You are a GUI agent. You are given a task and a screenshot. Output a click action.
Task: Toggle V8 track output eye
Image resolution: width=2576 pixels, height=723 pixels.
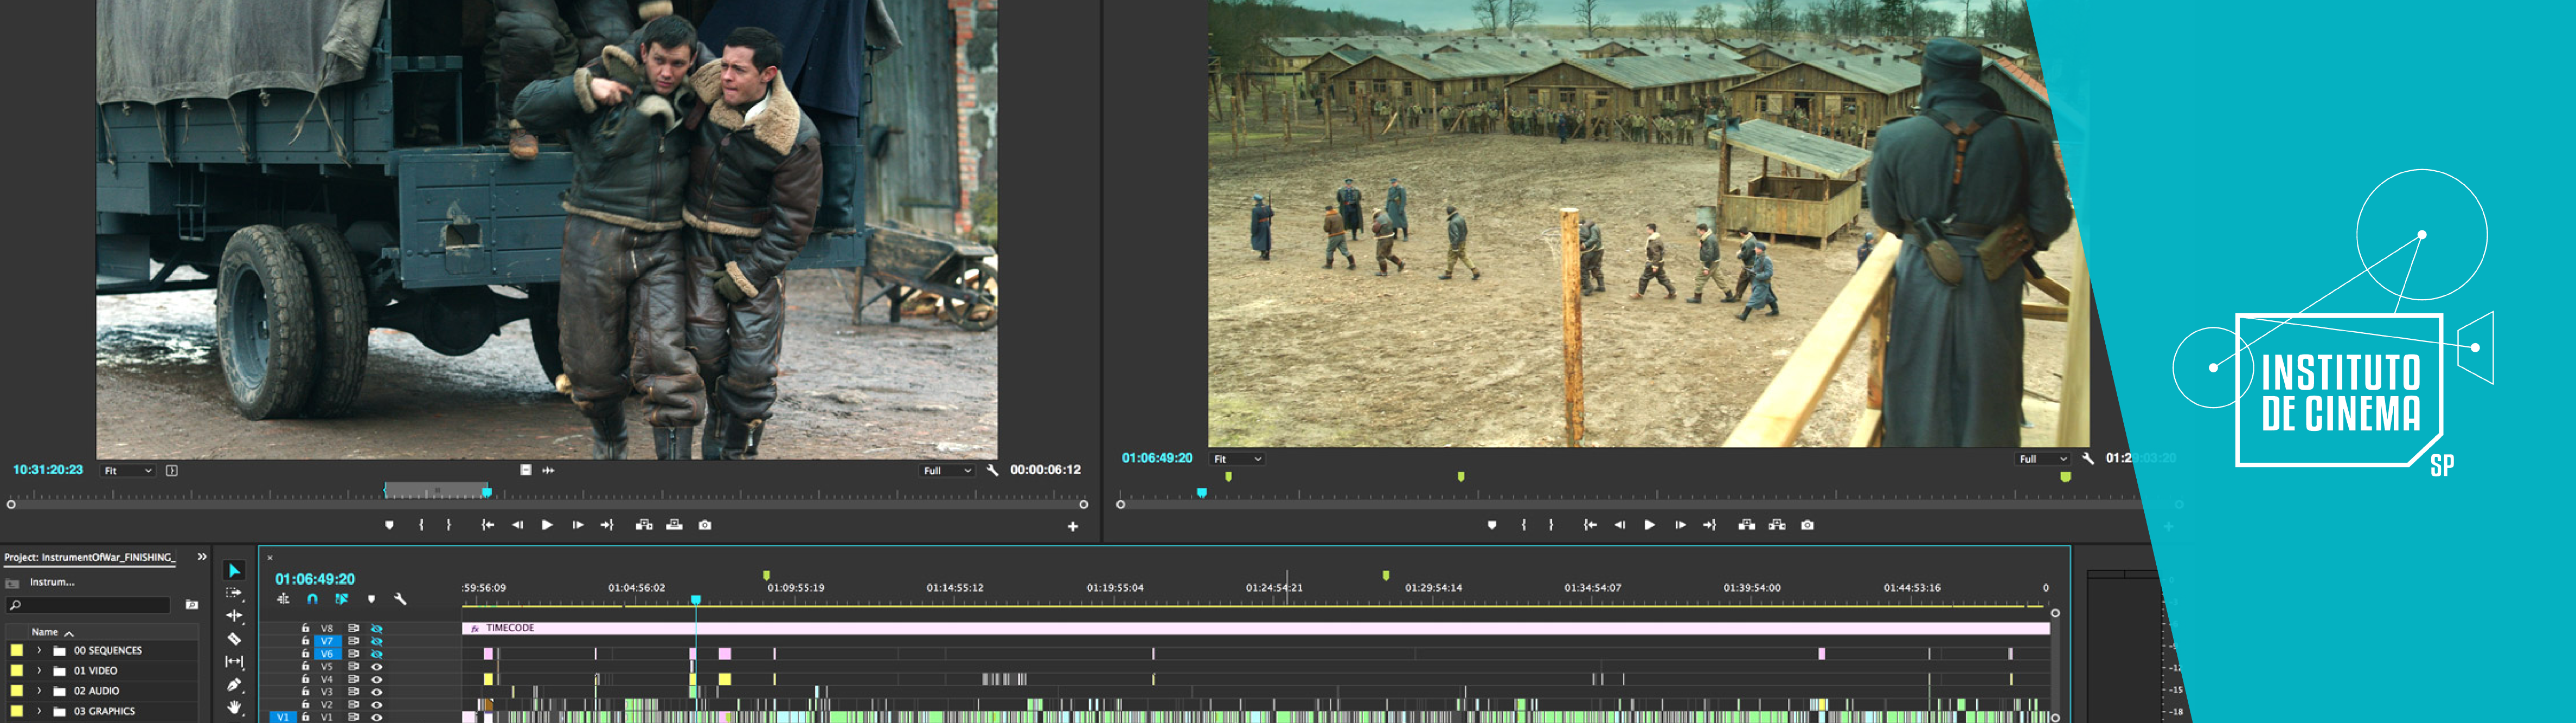click(377, 628)
